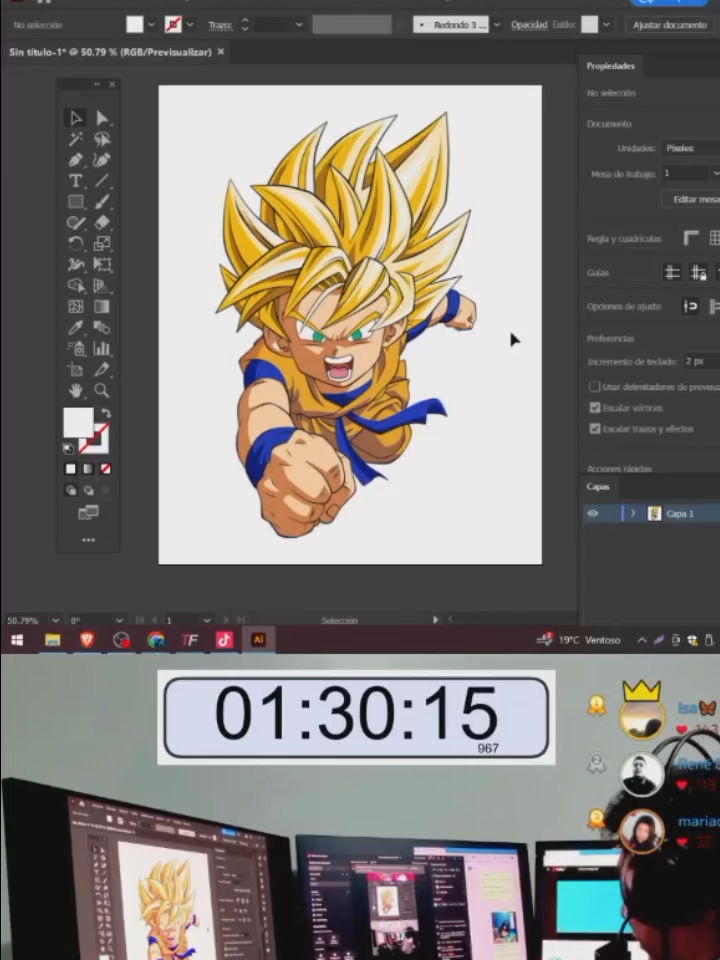
Task: Select the Eraser tool
Action: 102,223
